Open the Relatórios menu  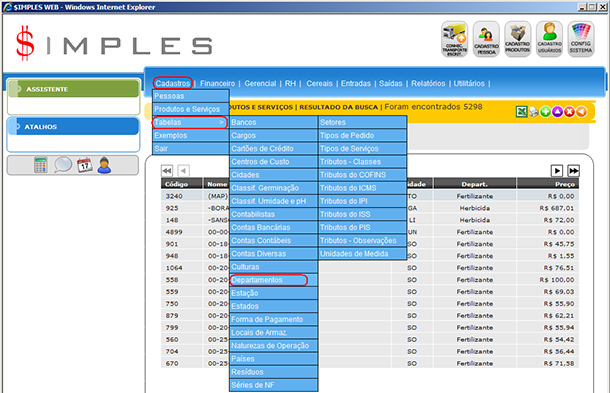point(428,83)
